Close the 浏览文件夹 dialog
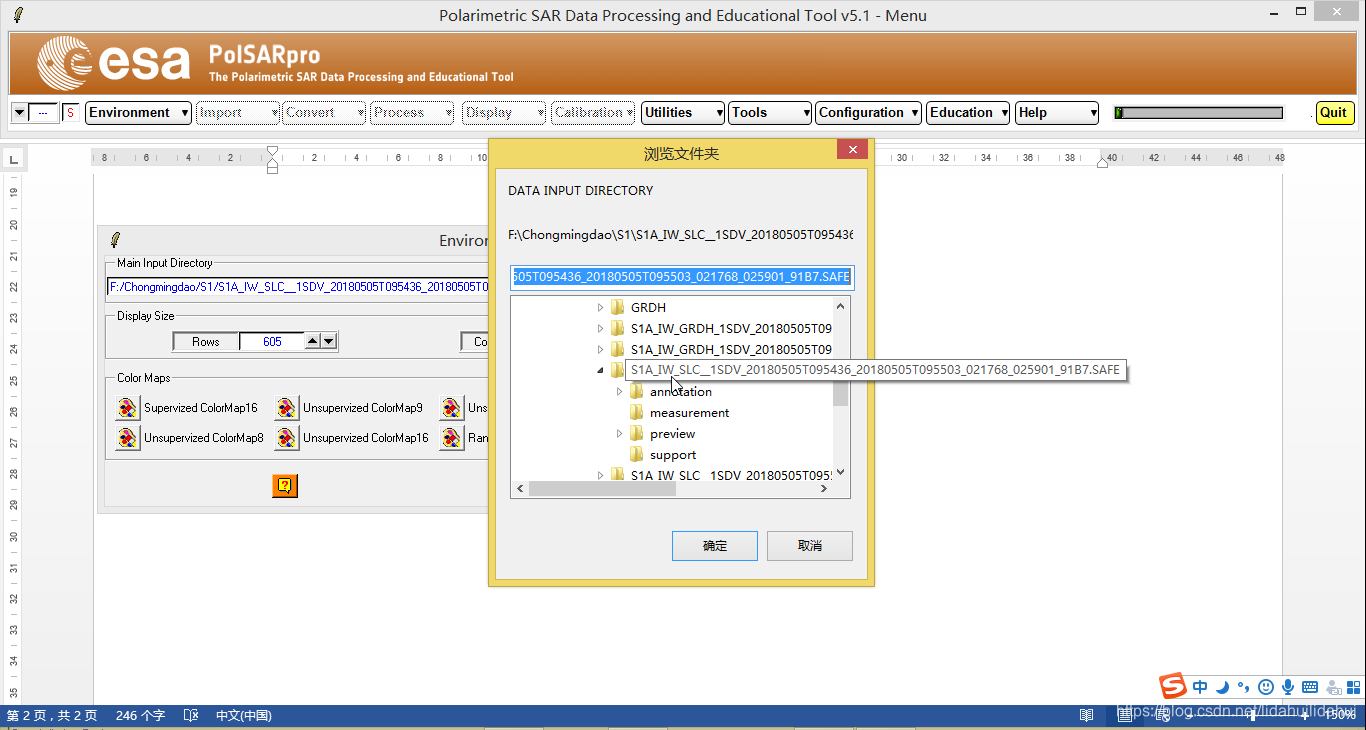 click(x=852, y=150)
